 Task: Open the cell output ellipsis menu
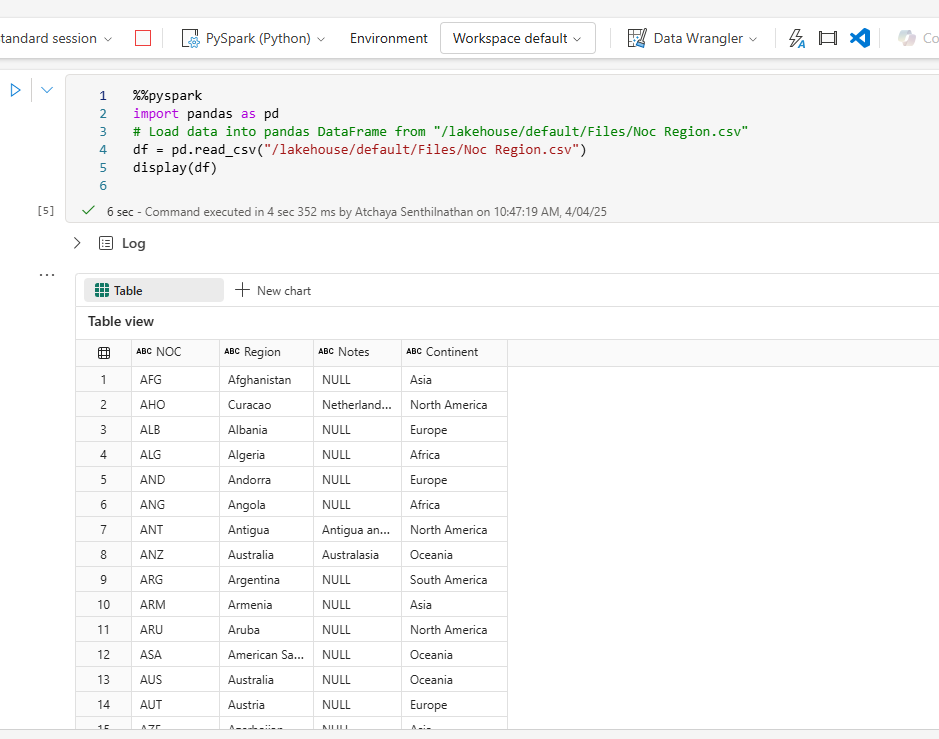tap(47, 274)
